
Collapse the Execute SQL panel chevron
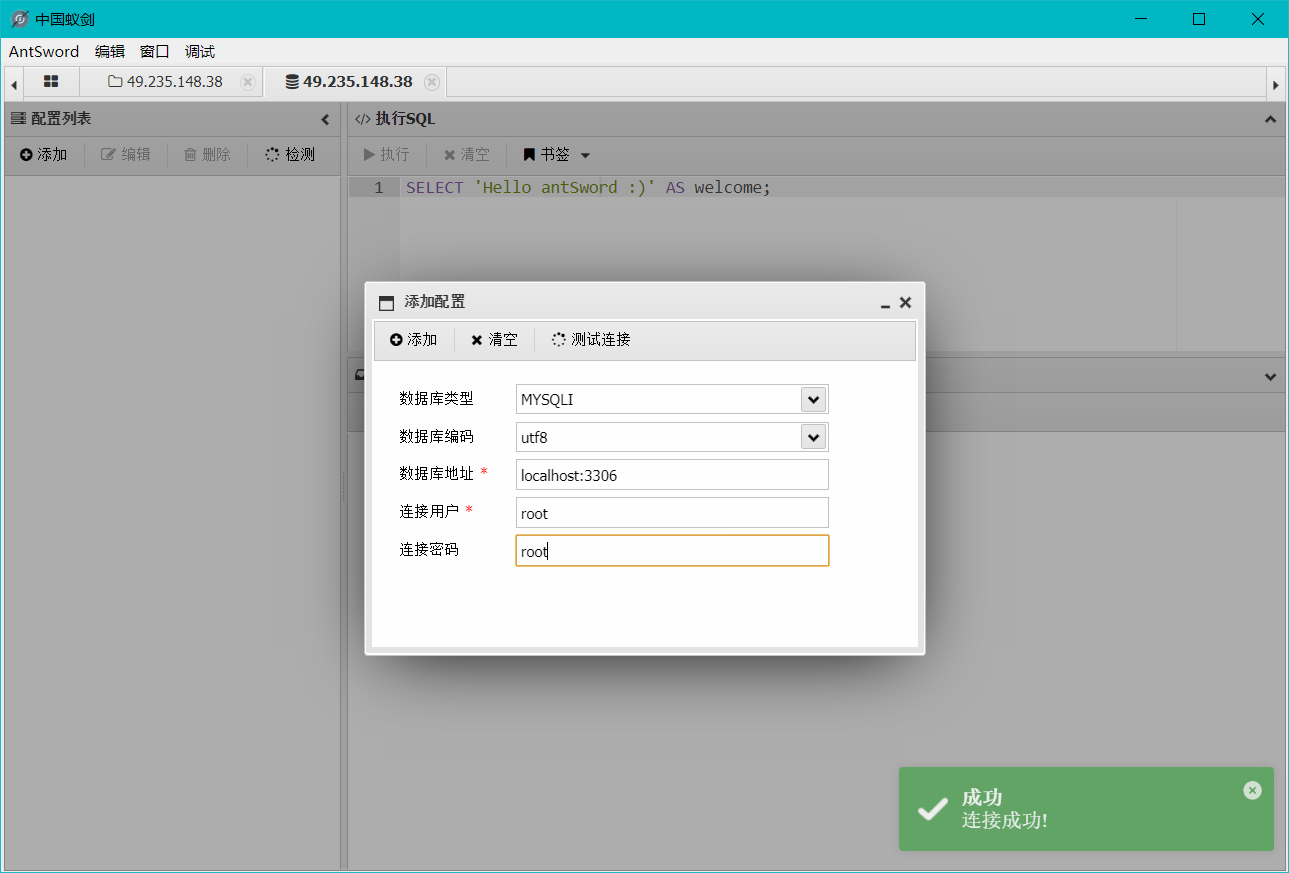1270,119
